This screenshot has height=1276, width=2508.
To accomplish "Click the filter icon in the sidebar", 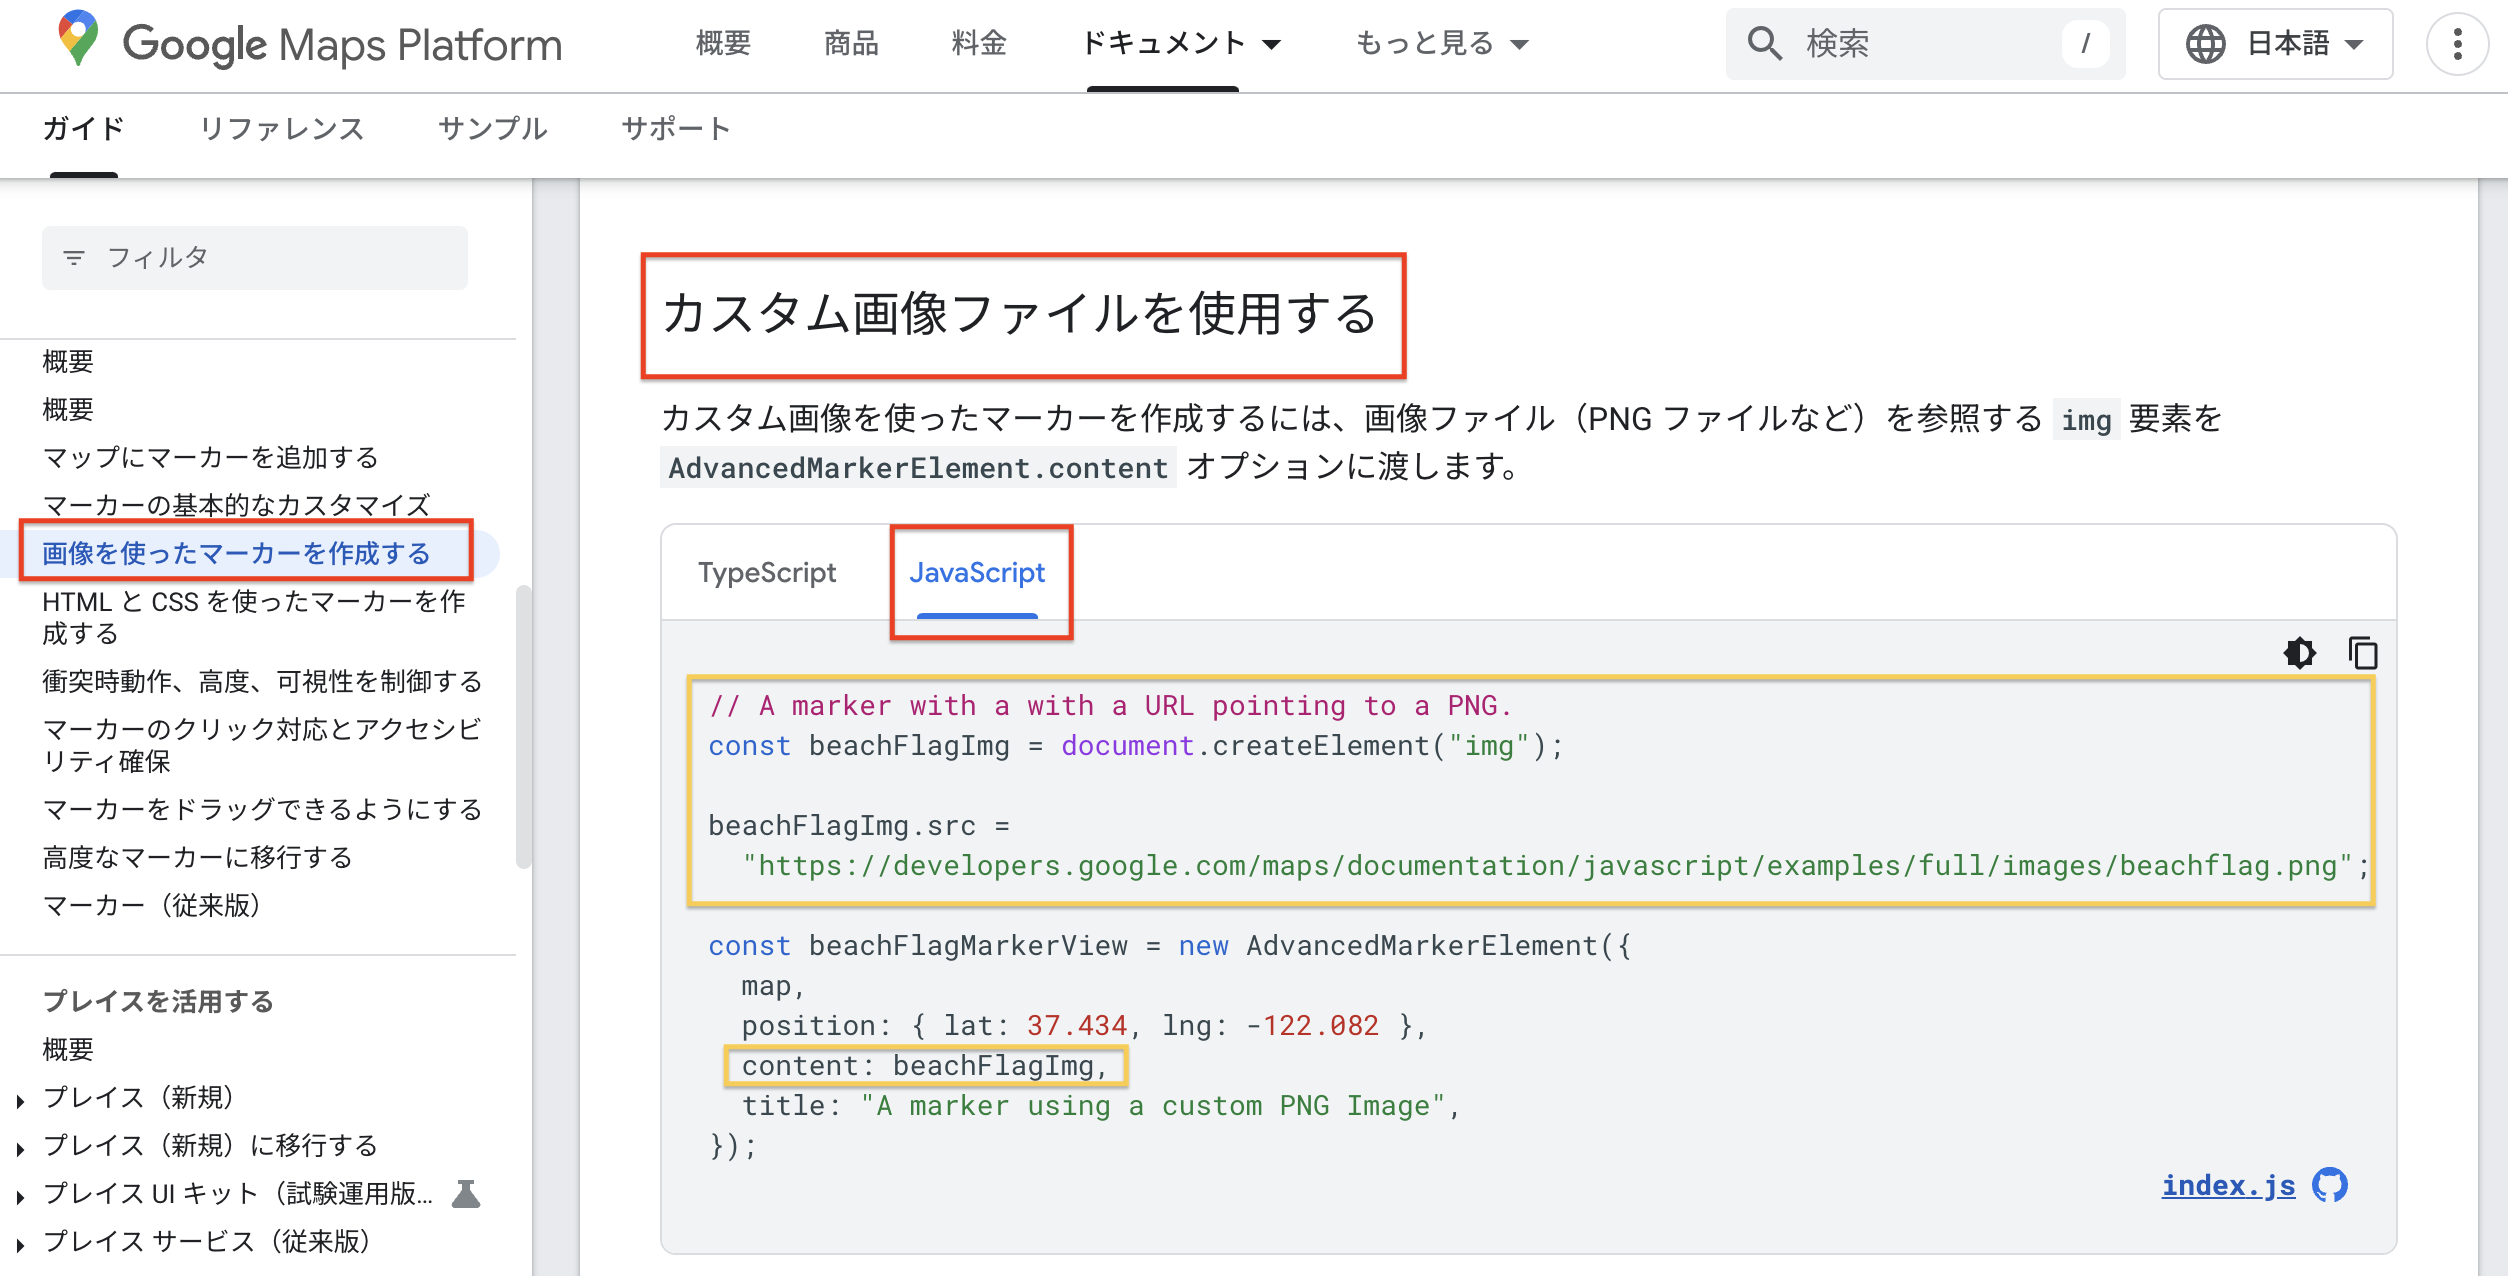I will (74, 258).
